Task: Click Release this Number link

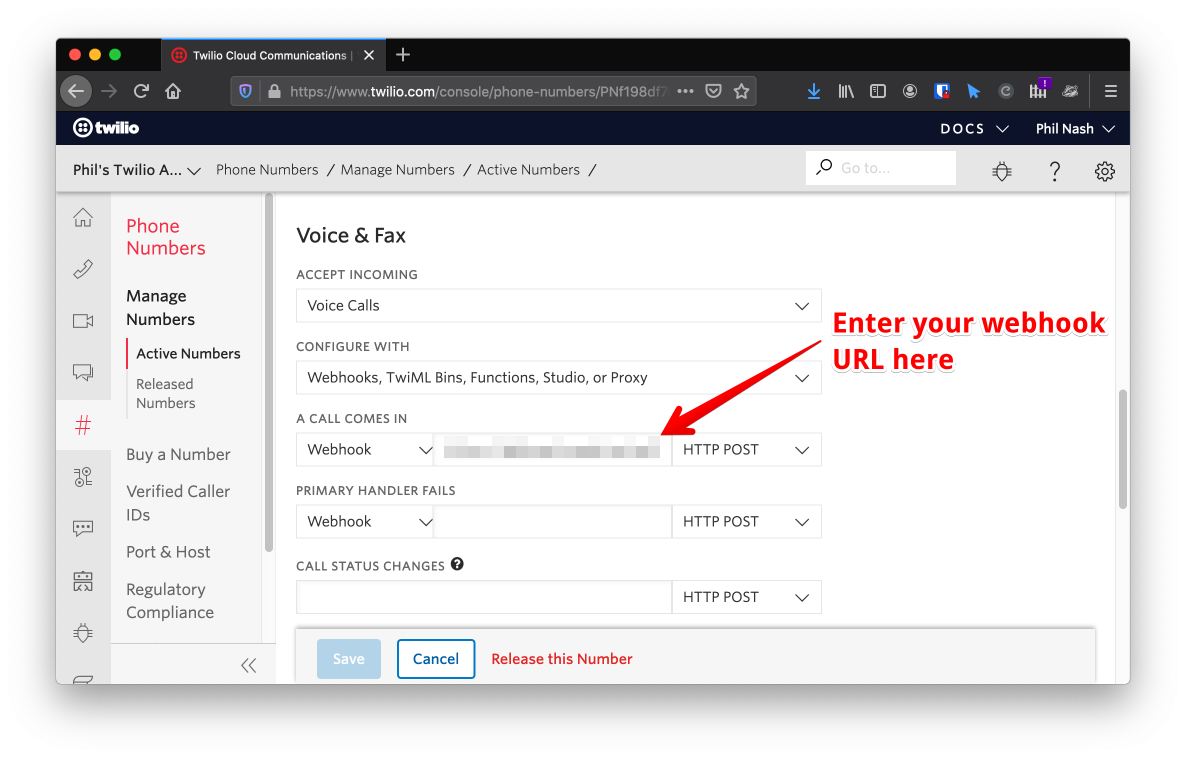Action: 561,659
